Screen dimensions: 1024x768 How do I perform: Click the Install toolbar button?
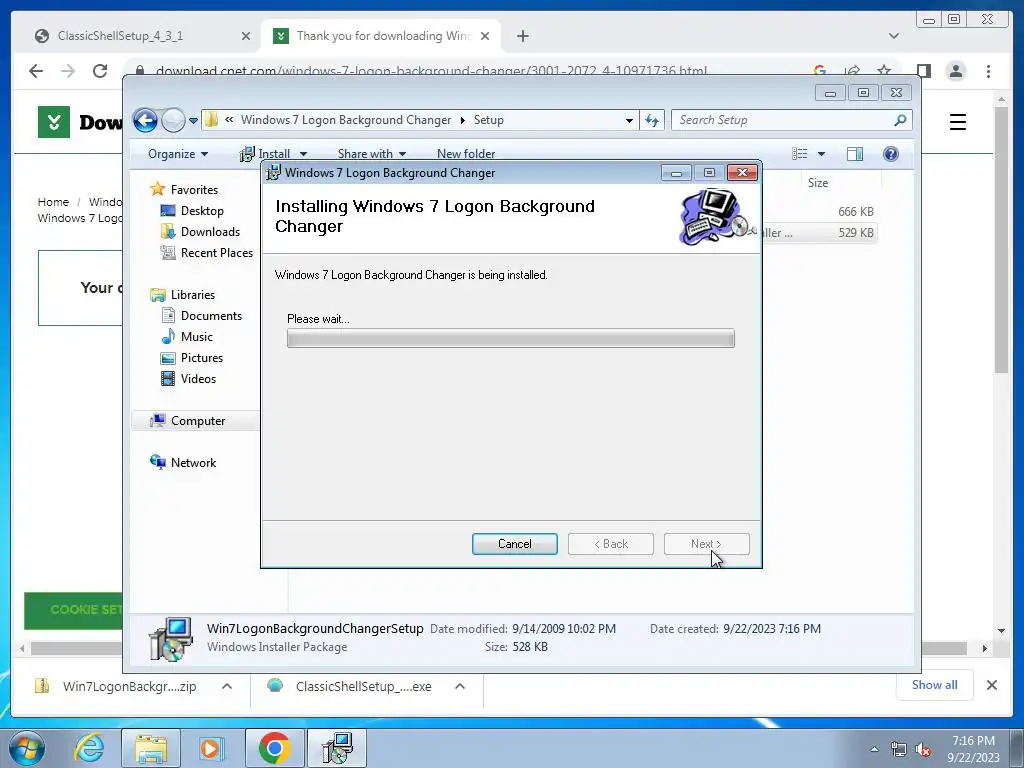[265, 154]
